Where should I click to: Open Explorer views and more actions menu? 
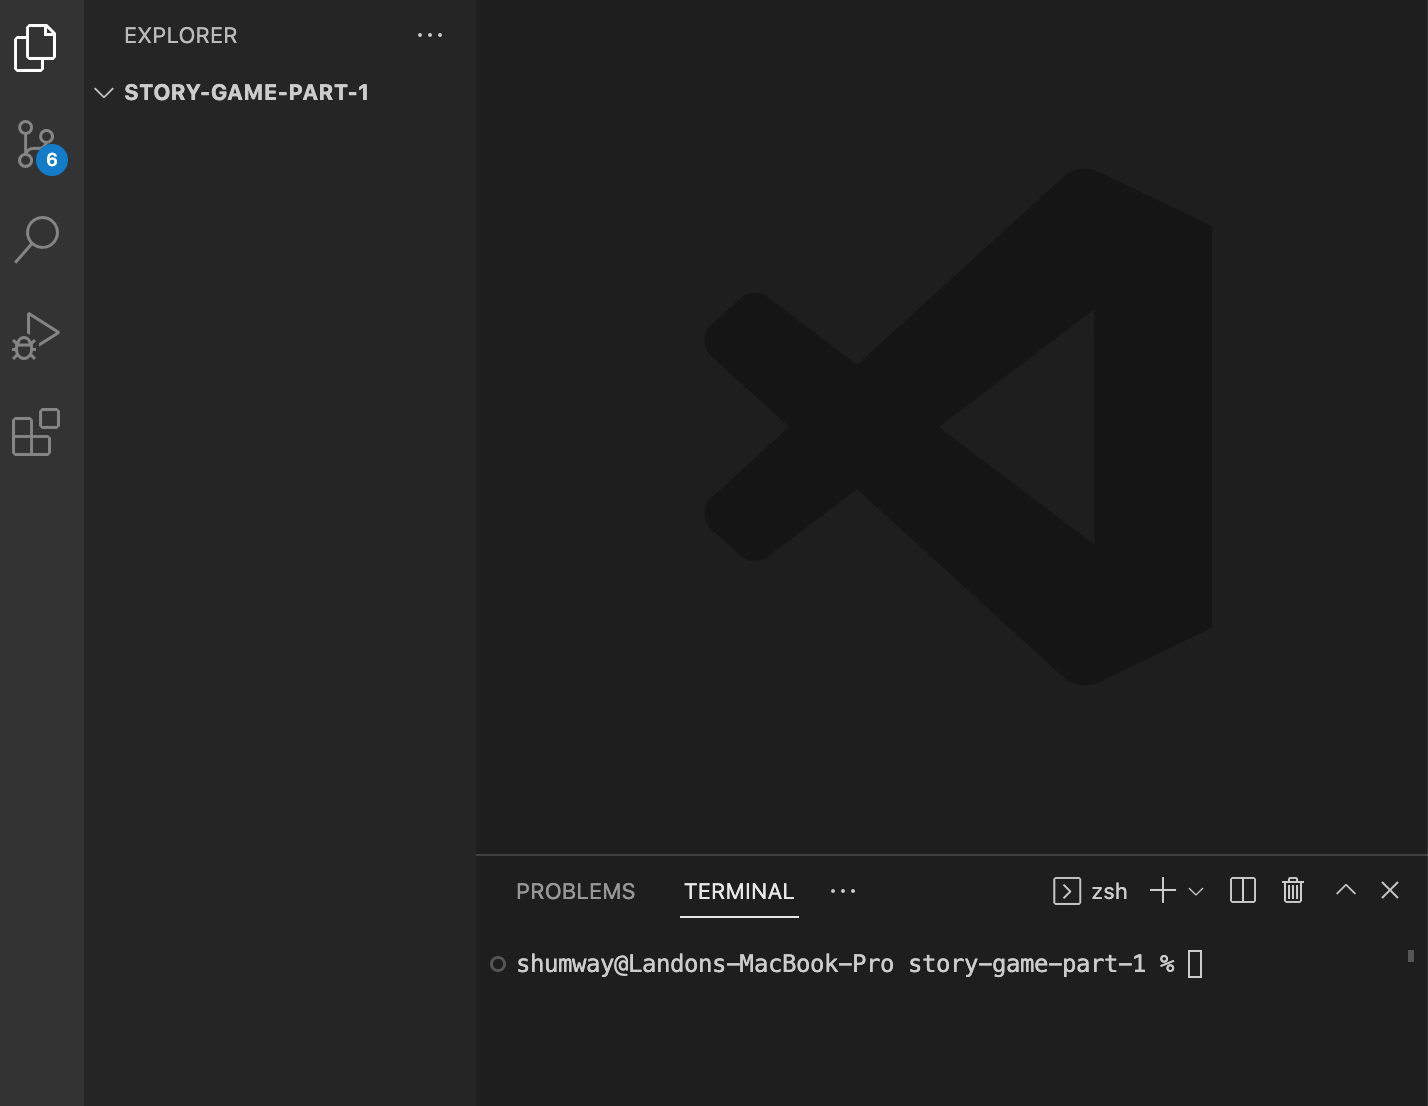click(x=430, y=35)
